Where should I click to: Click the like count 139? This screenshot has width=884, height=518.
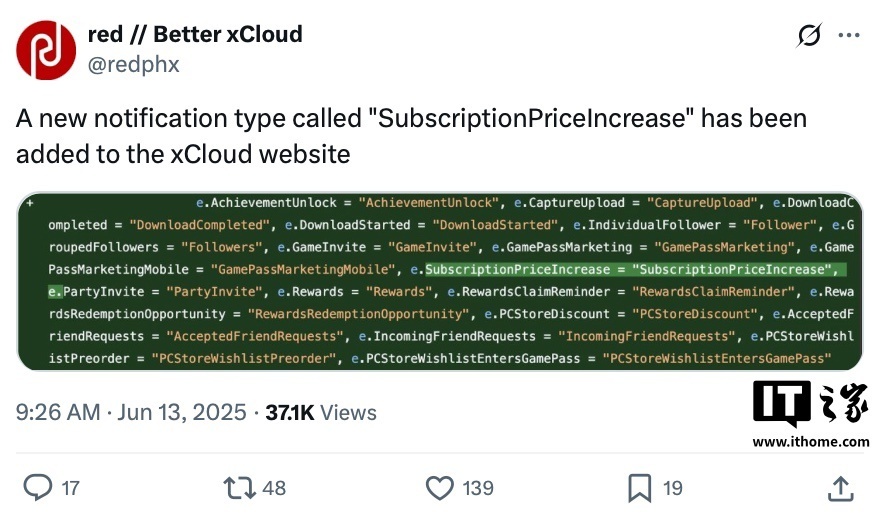click(x=478, y=487)
